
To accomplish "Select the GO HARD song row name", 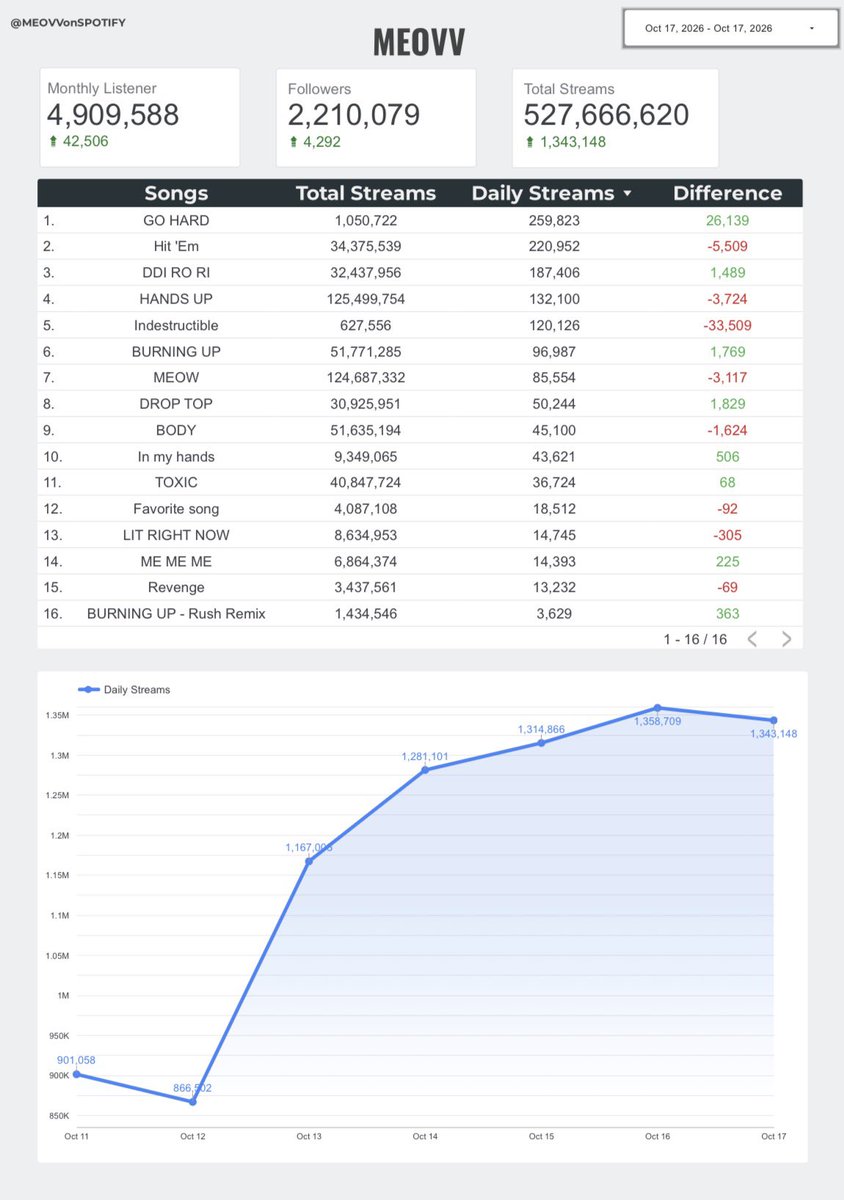I will [176, 220].
